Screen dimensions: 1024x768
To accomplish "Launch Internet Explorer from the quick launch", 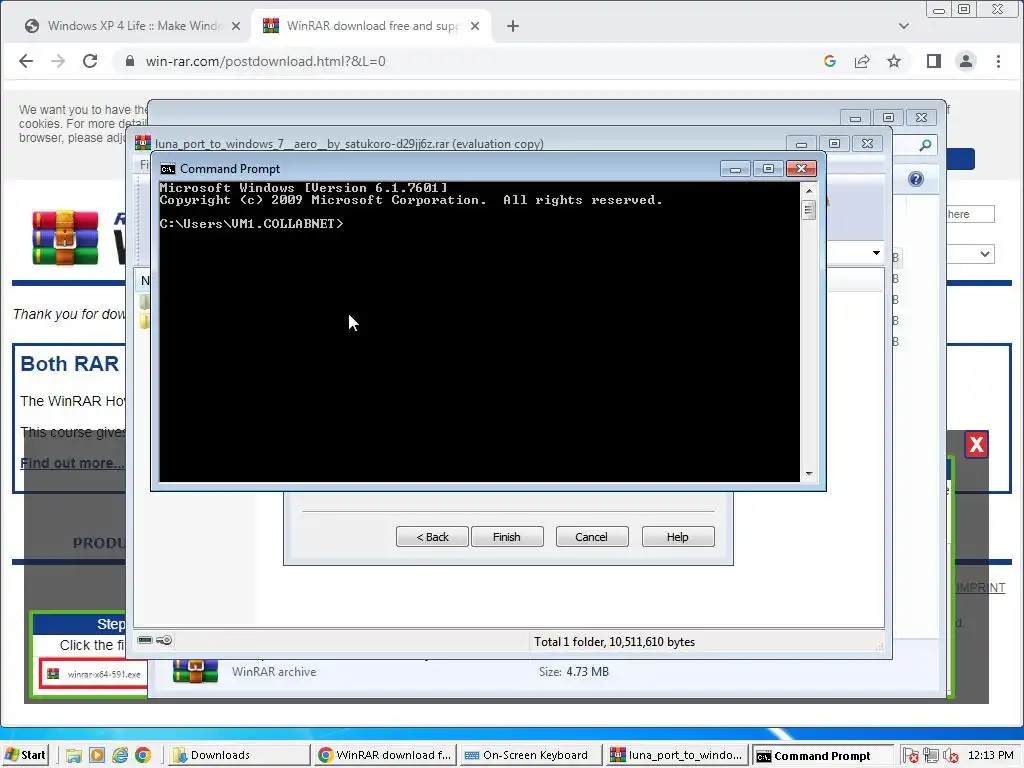I will coord(120,756).
